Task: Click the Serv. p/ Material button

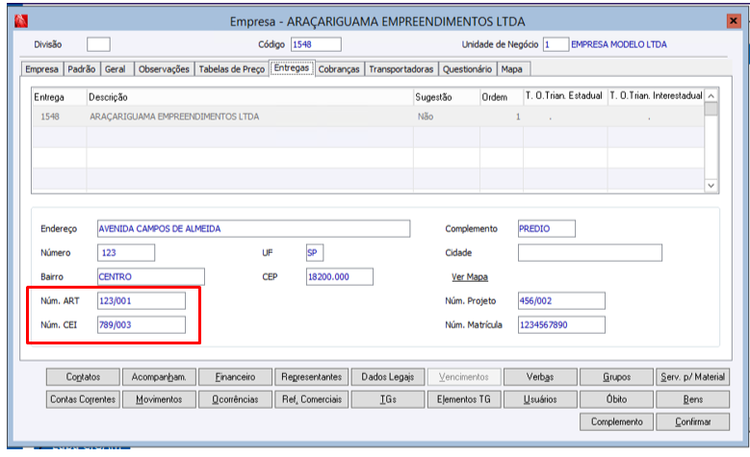Action: pyautogui.click(x=693, y=377)
